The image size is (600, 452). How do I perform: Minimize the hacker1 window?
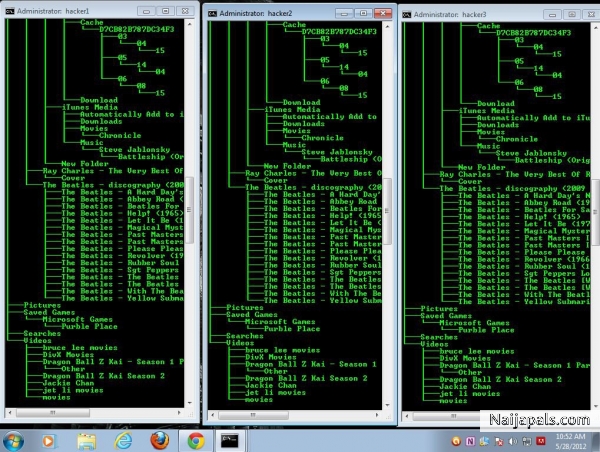click(x=146, y=11)
